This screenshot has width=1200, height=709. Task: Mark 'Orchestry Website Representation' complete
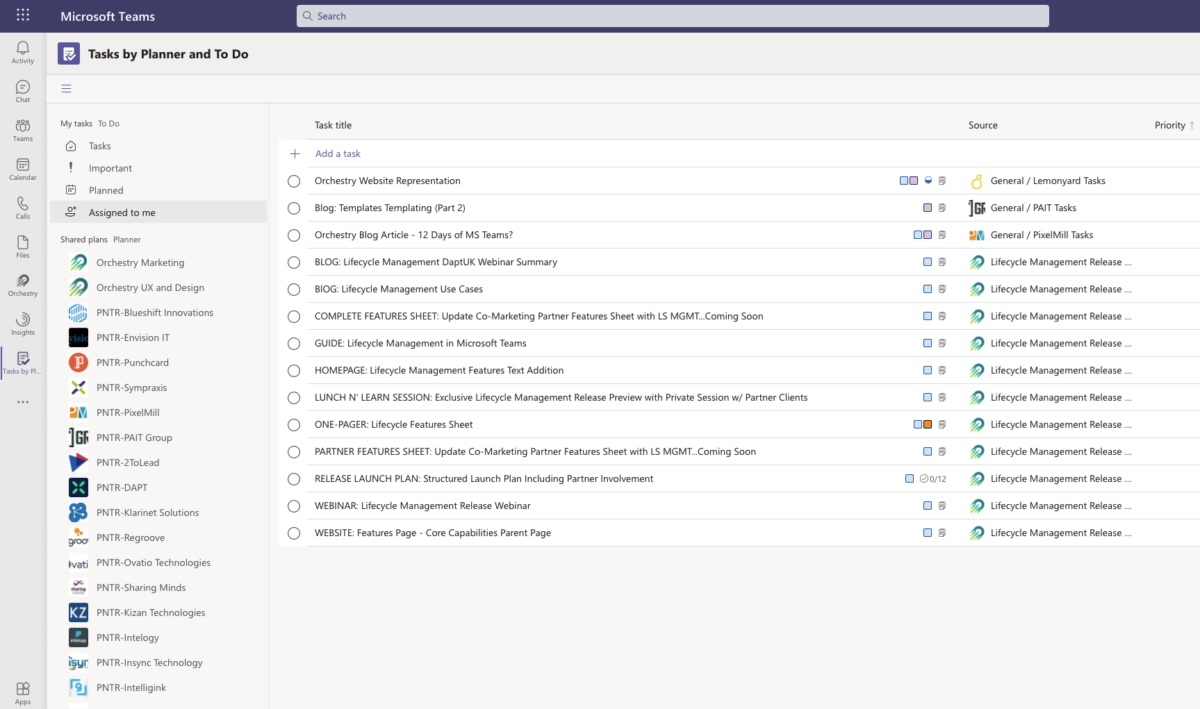click(293, 181)
